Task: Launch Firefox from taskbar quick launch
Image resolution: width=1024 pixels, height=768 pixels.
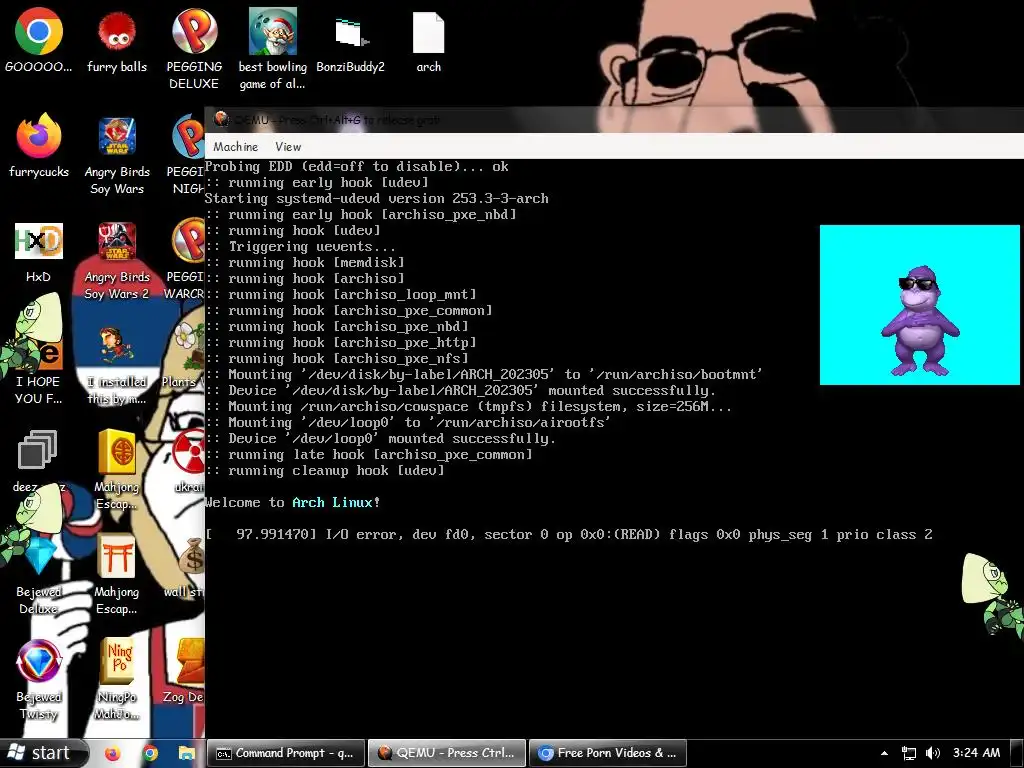Action: (113, 753)
